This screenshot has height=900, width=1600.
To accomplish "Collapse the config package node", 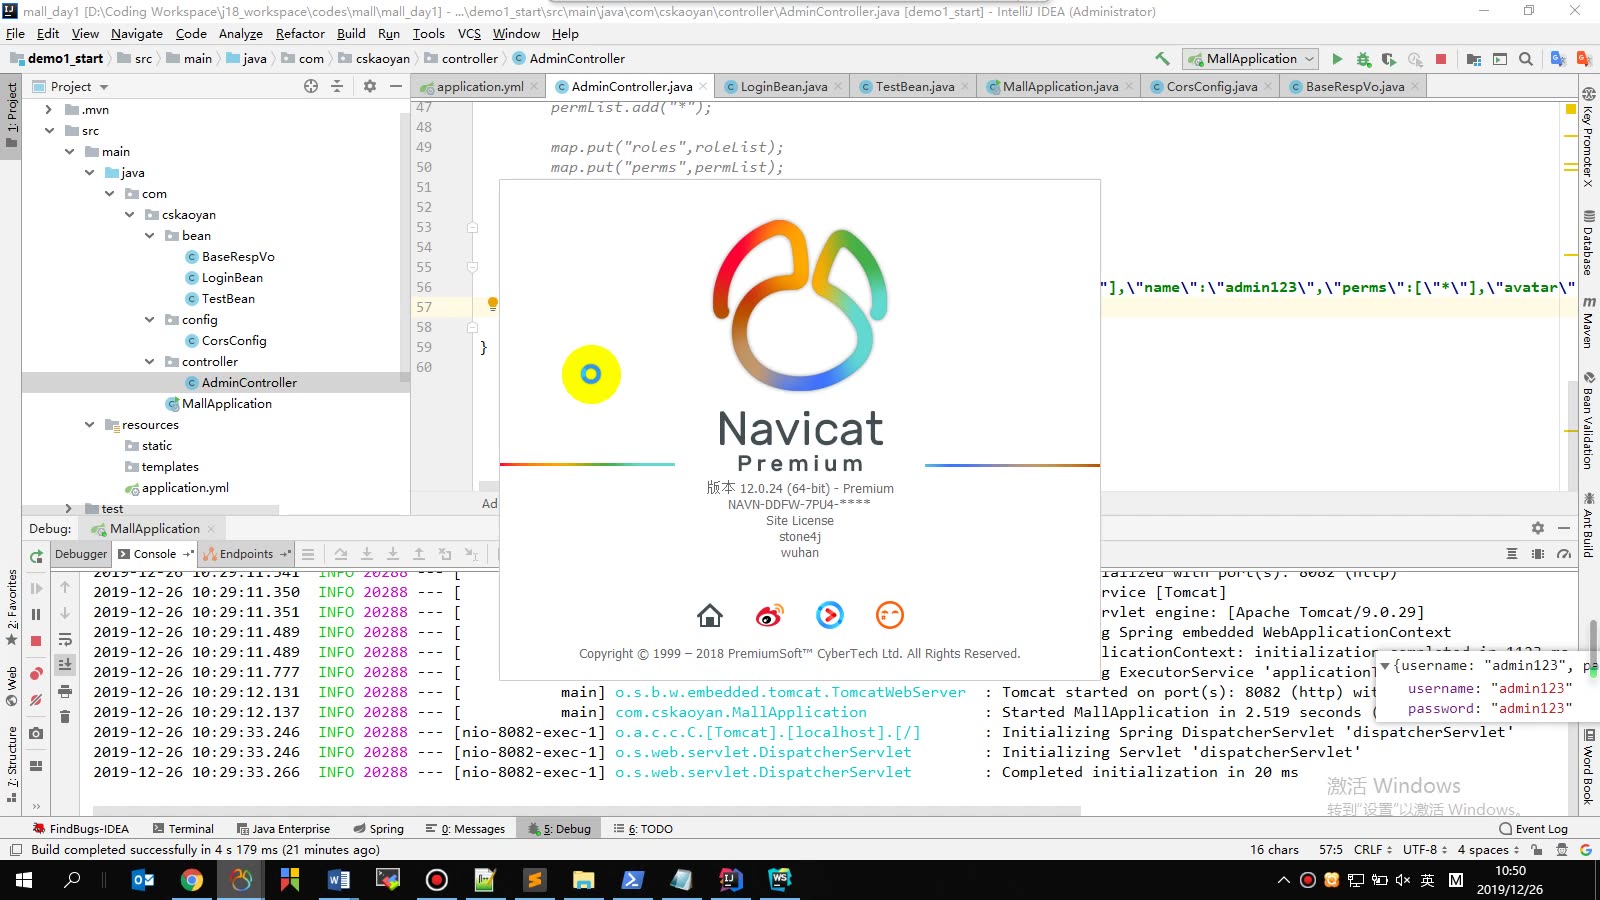I will pyautogui.click(x=150, y=320).
